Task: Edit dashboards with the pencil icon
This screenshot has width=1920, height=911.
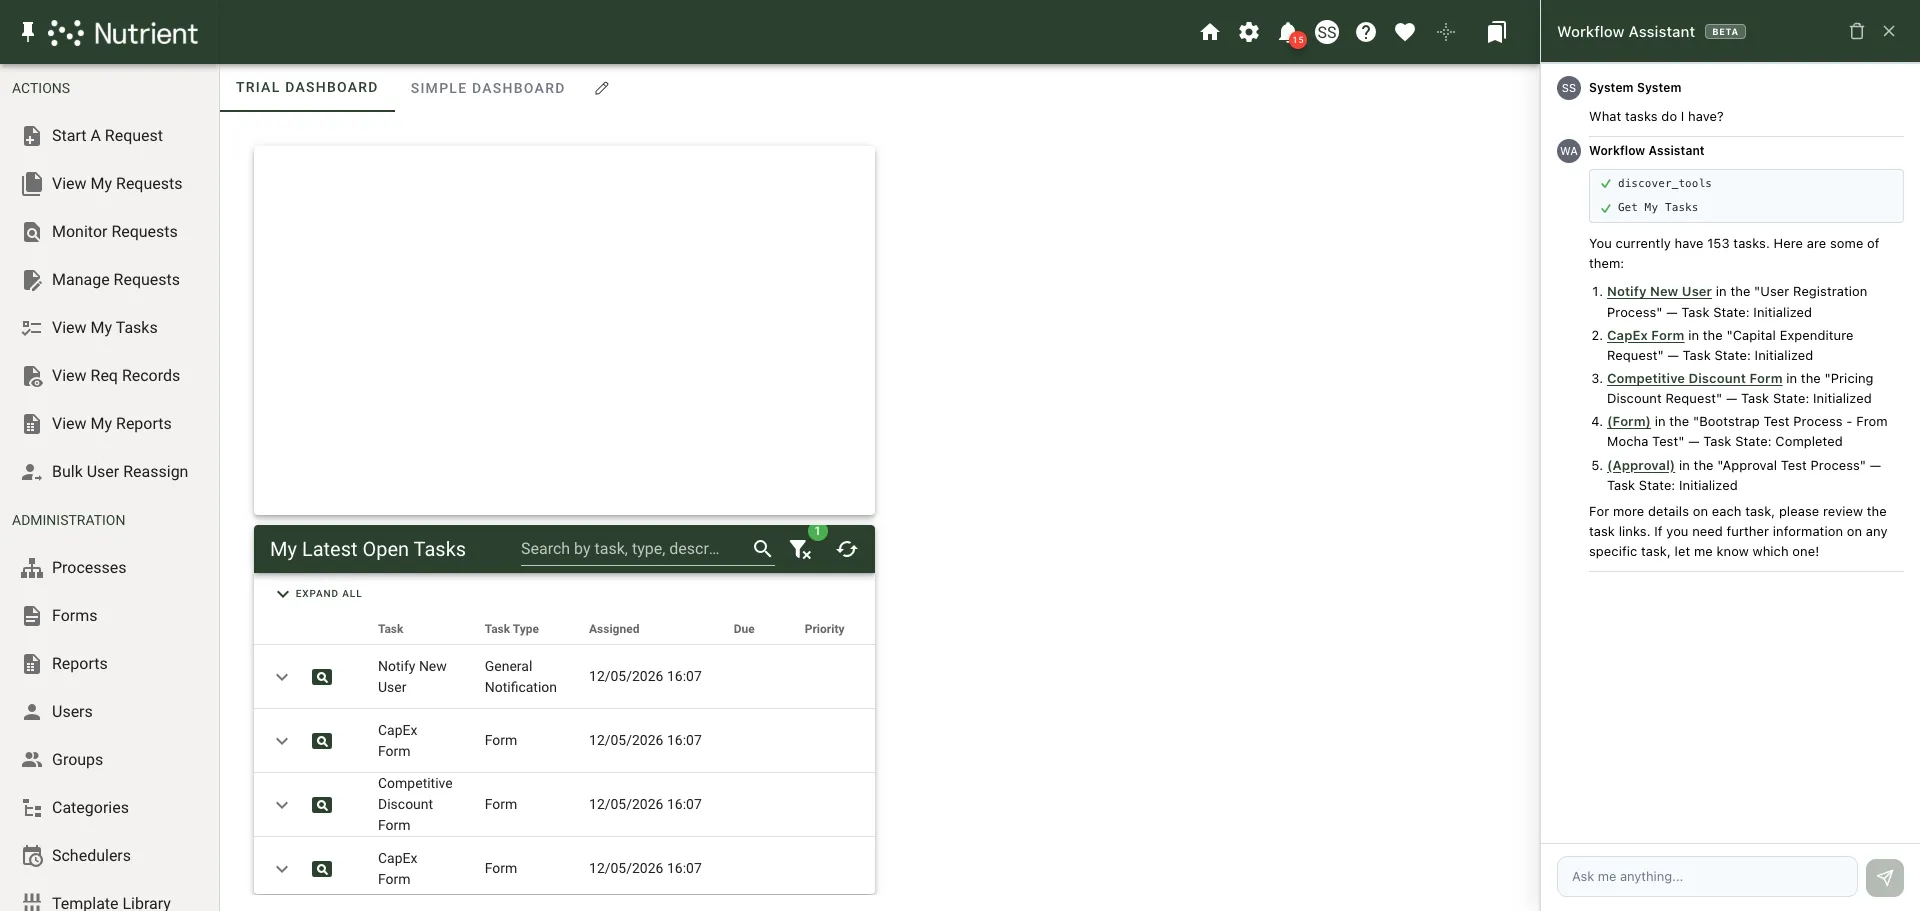Action: (x=601, y=88)
